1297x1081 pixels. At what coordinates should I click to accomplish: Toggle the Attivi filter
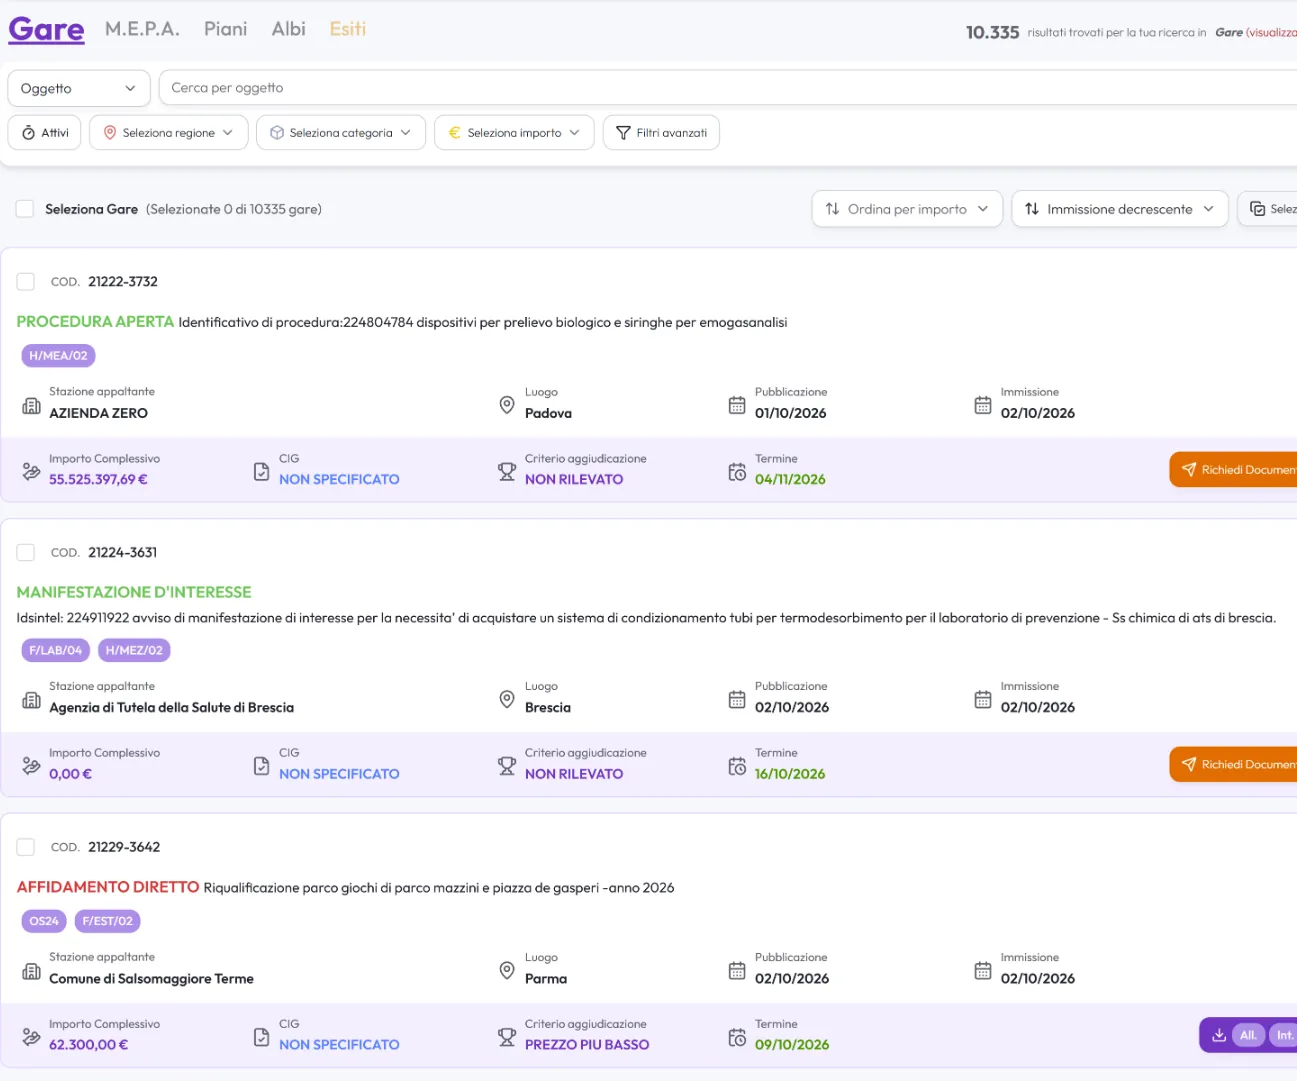[x=44, y=133]
